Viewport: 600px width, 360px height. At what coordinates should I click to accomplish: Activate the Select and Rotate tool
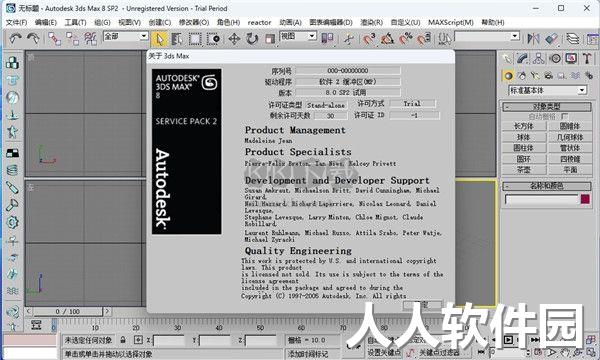point(252,39)
